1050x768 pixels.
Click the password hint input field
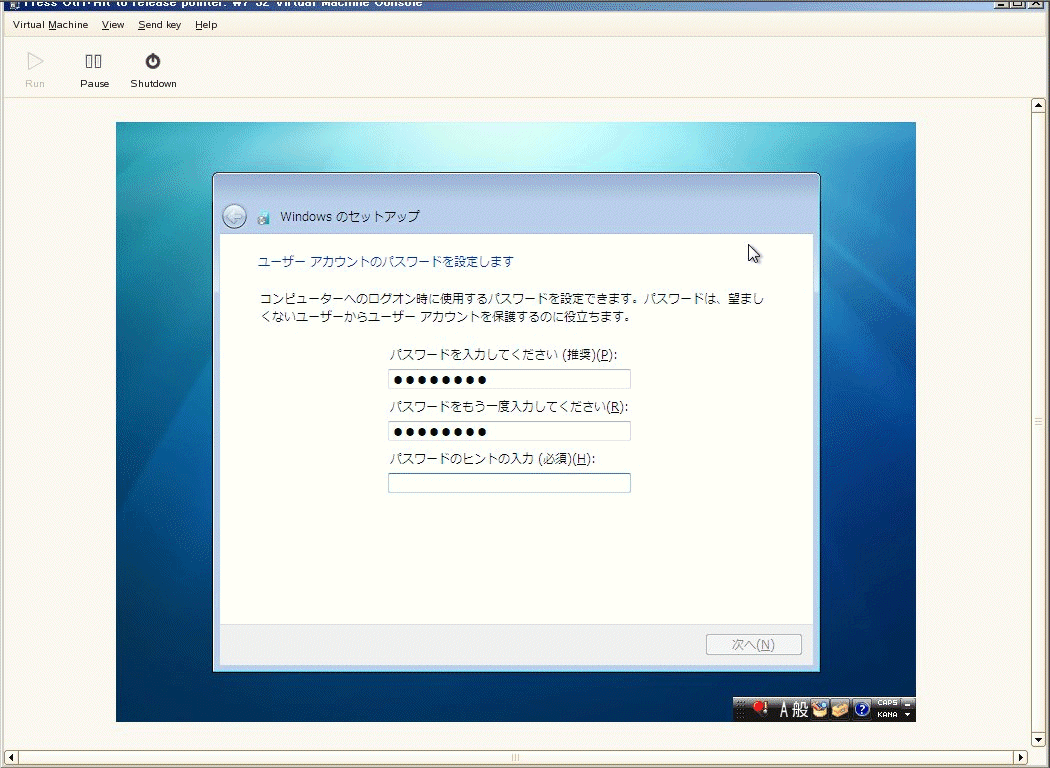click(x=509, y=483)
